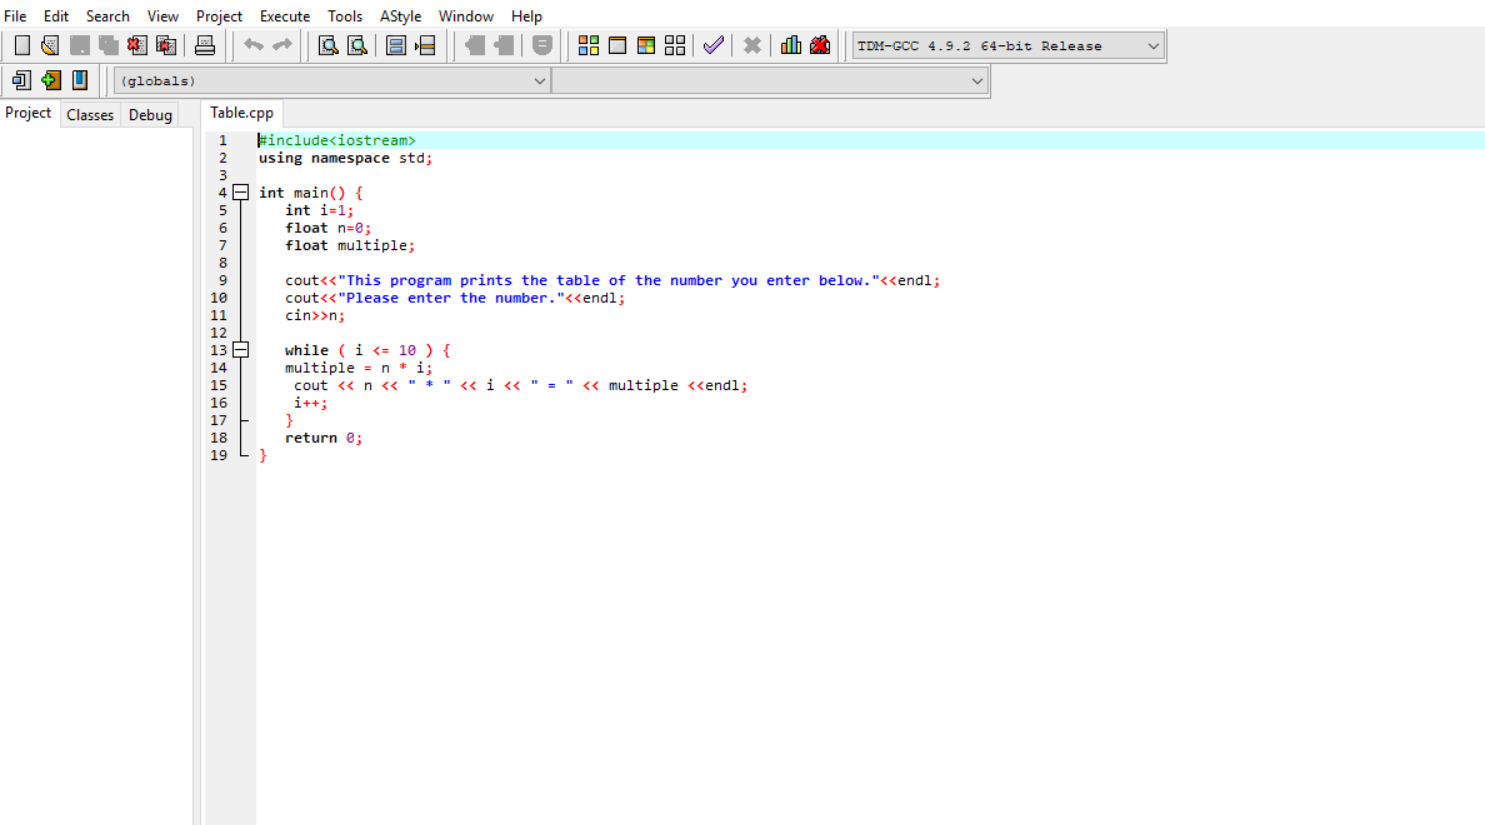This screenshot has width=1485, height=825.
Task: Collapse the while loop fold marker
Action: pos(241,350)
